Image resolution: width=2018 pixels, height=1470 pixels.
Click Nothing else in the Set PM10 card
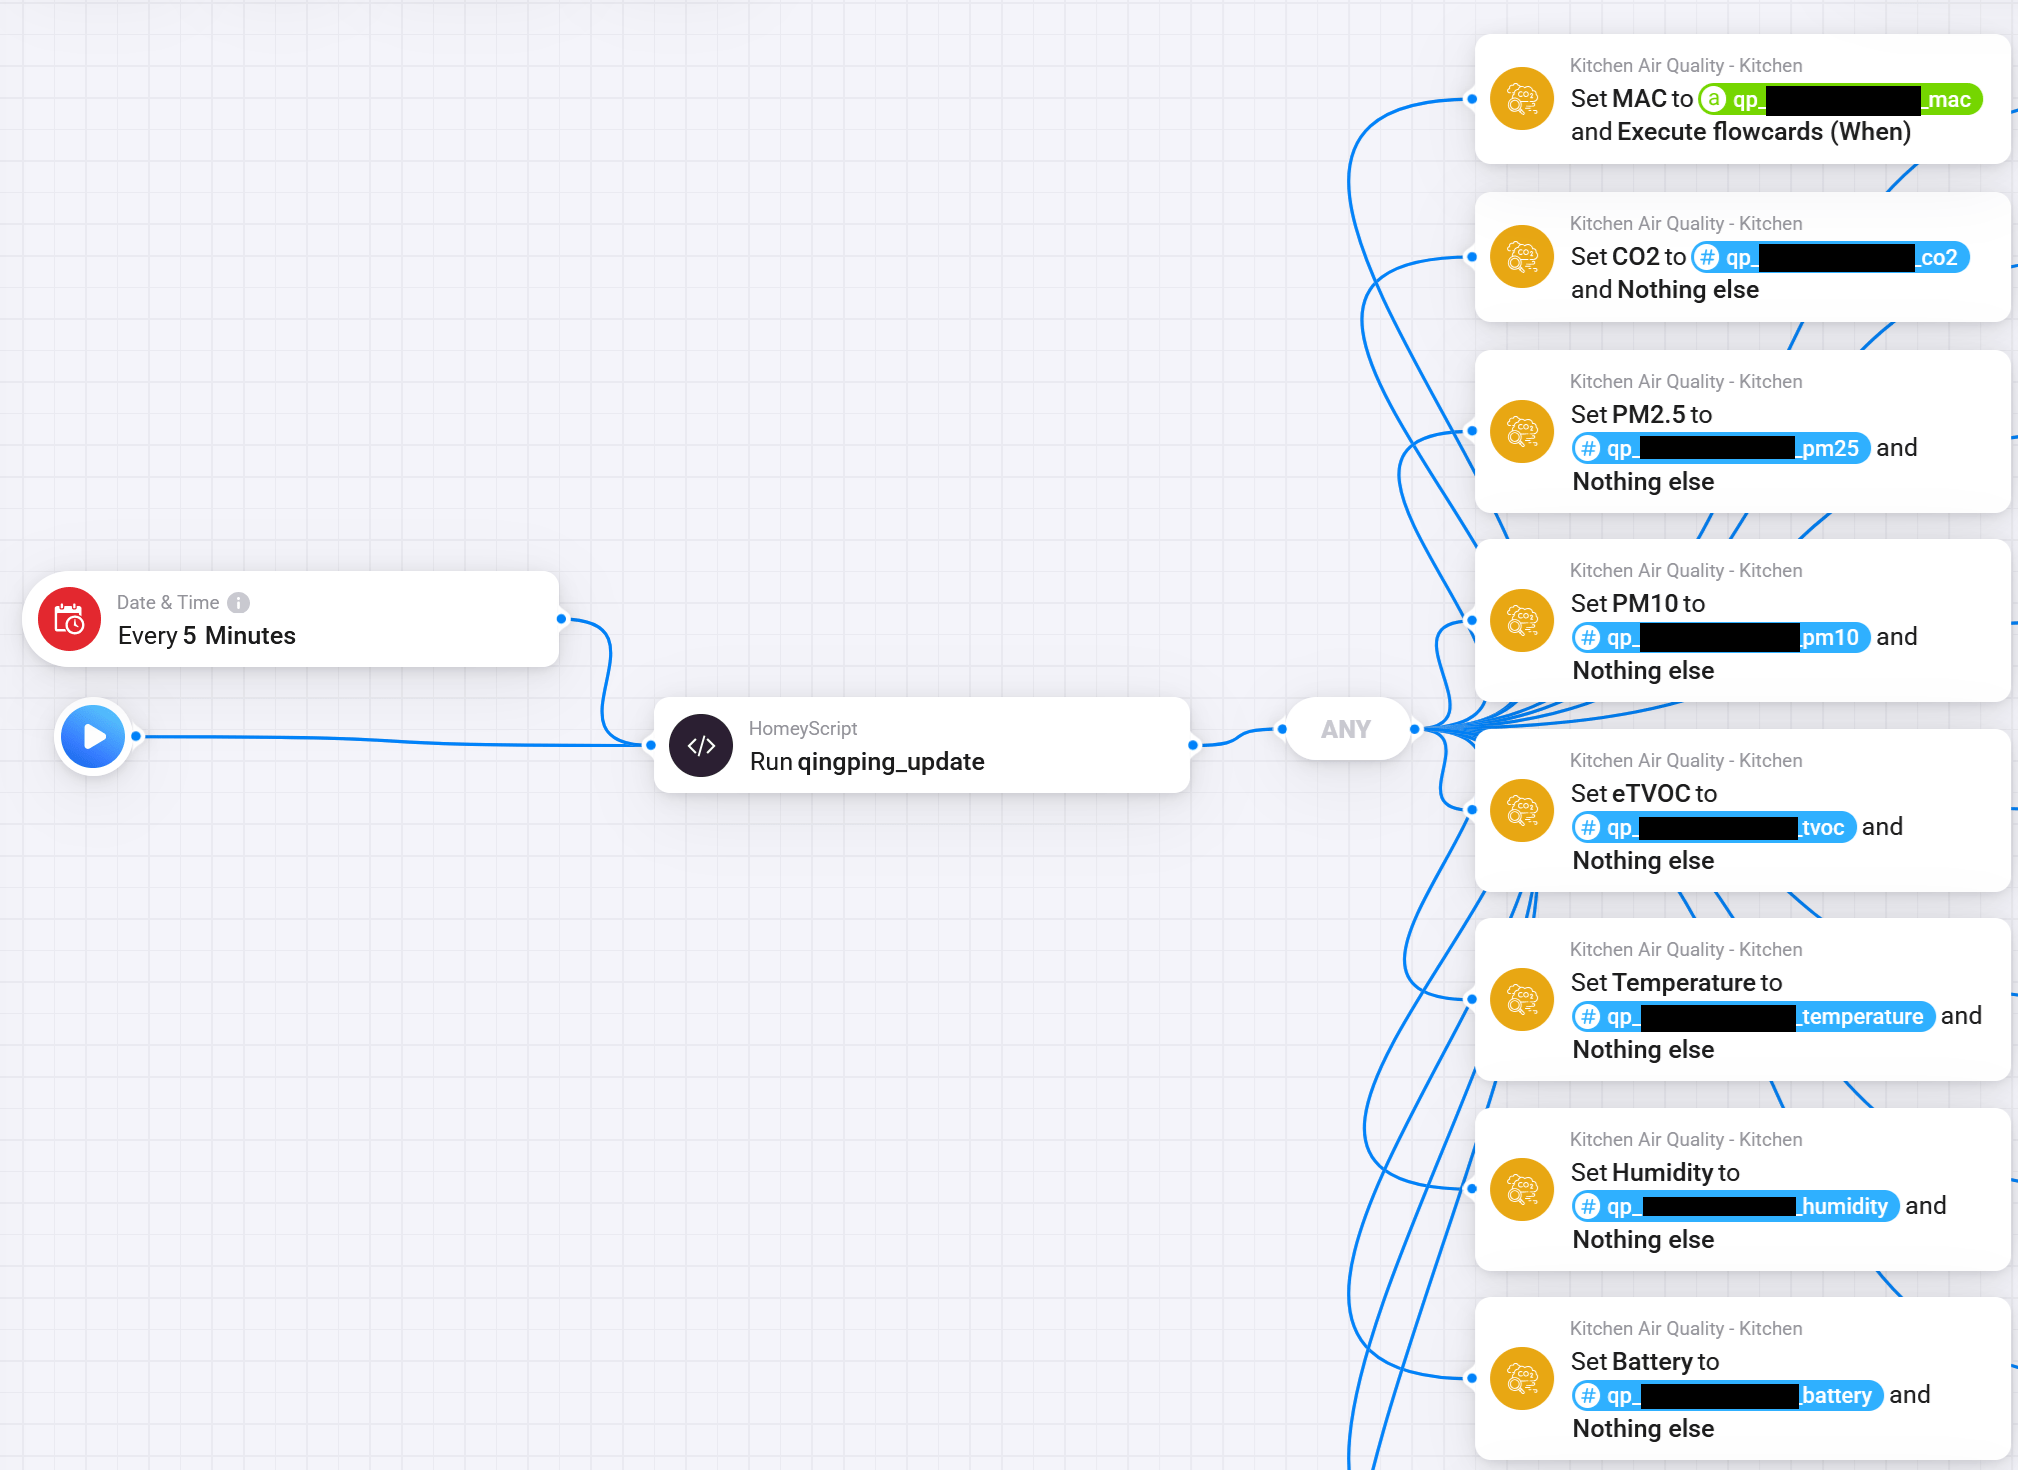(x=1643, y=671)
